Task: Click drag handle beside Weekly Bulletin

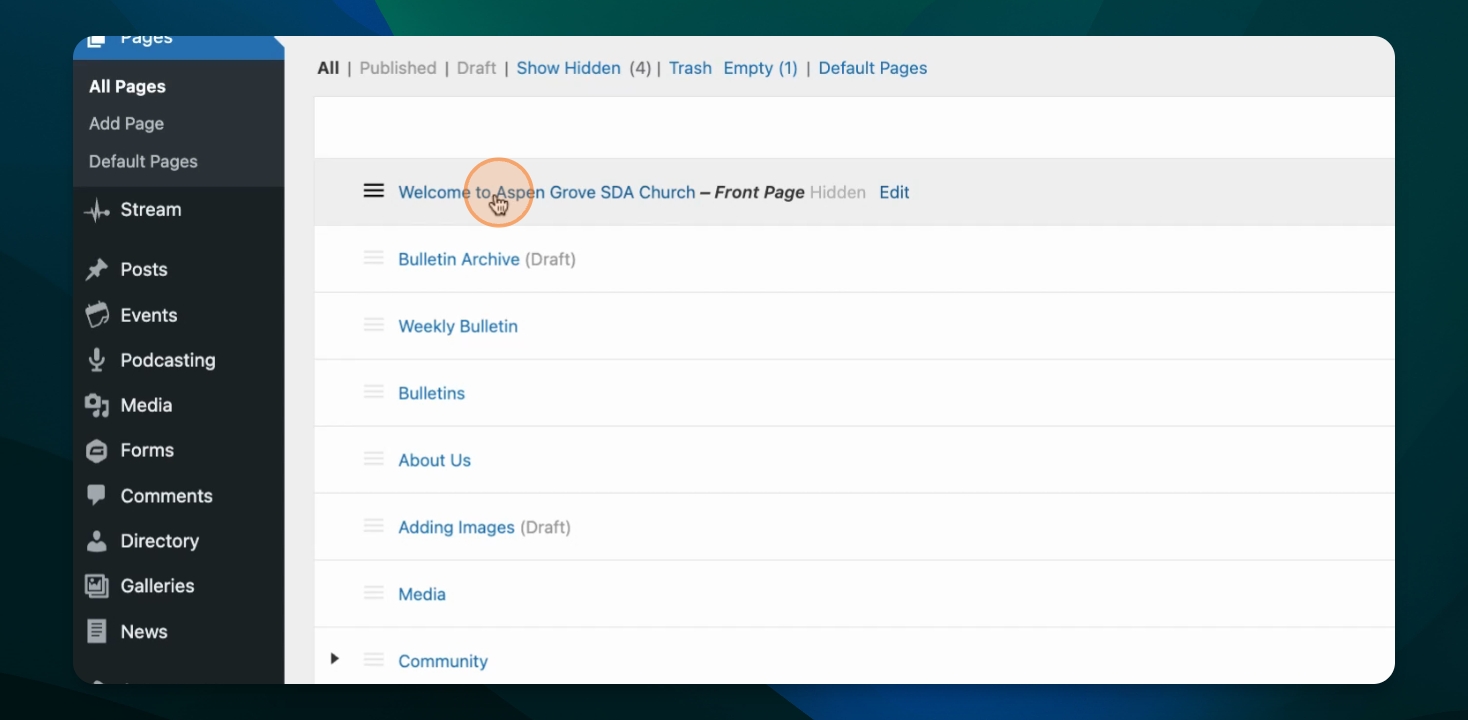Action: click(x=374, y=325)
